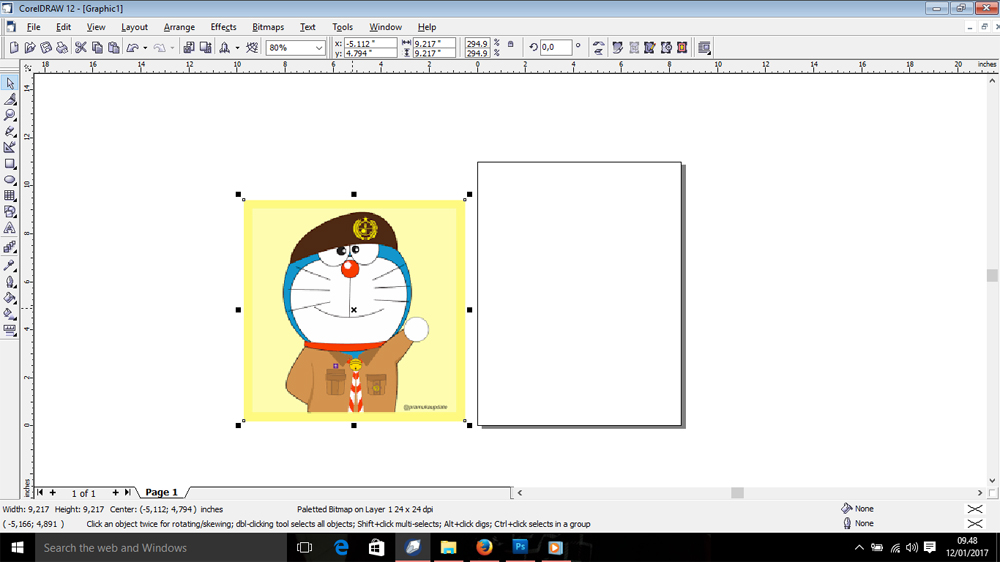This screenshot has height=562, width=1000.
Task: Click the Photoshop taskbar icon
Action: [520, 547]
